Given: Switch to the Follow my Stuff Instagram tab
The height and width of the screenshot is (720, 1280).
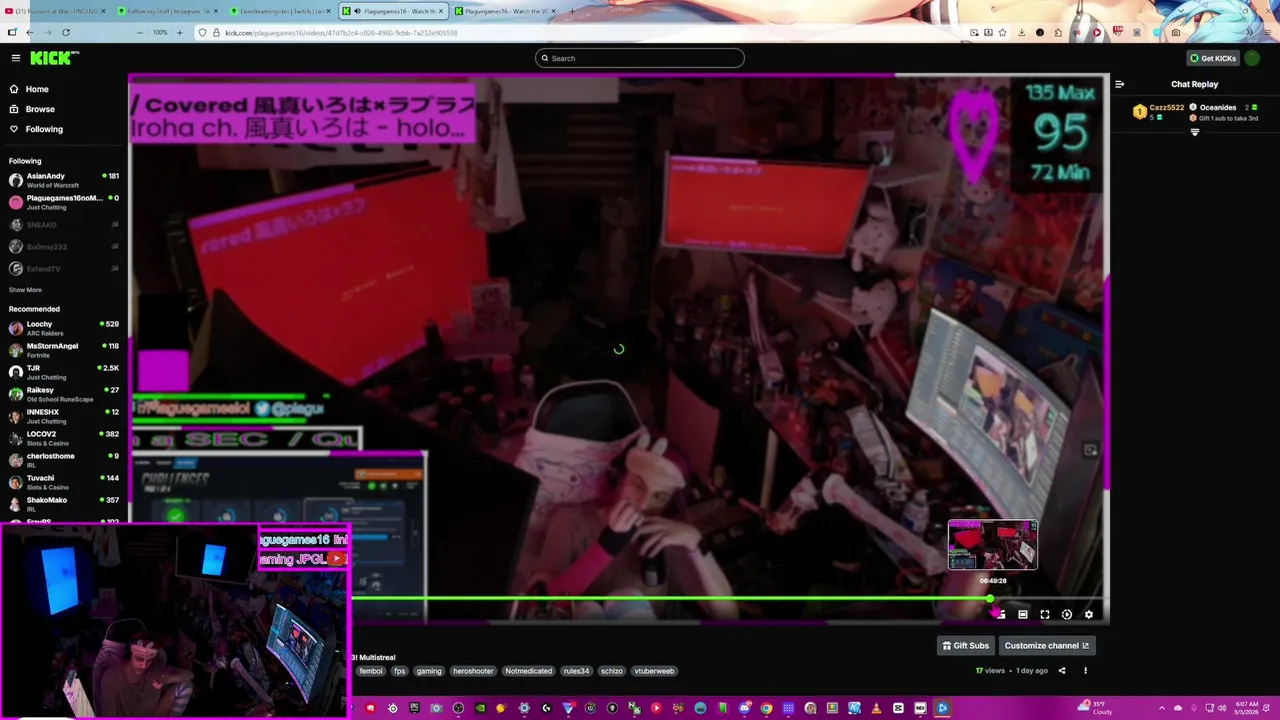Looking at the screenshot, I should click(167, 11).
